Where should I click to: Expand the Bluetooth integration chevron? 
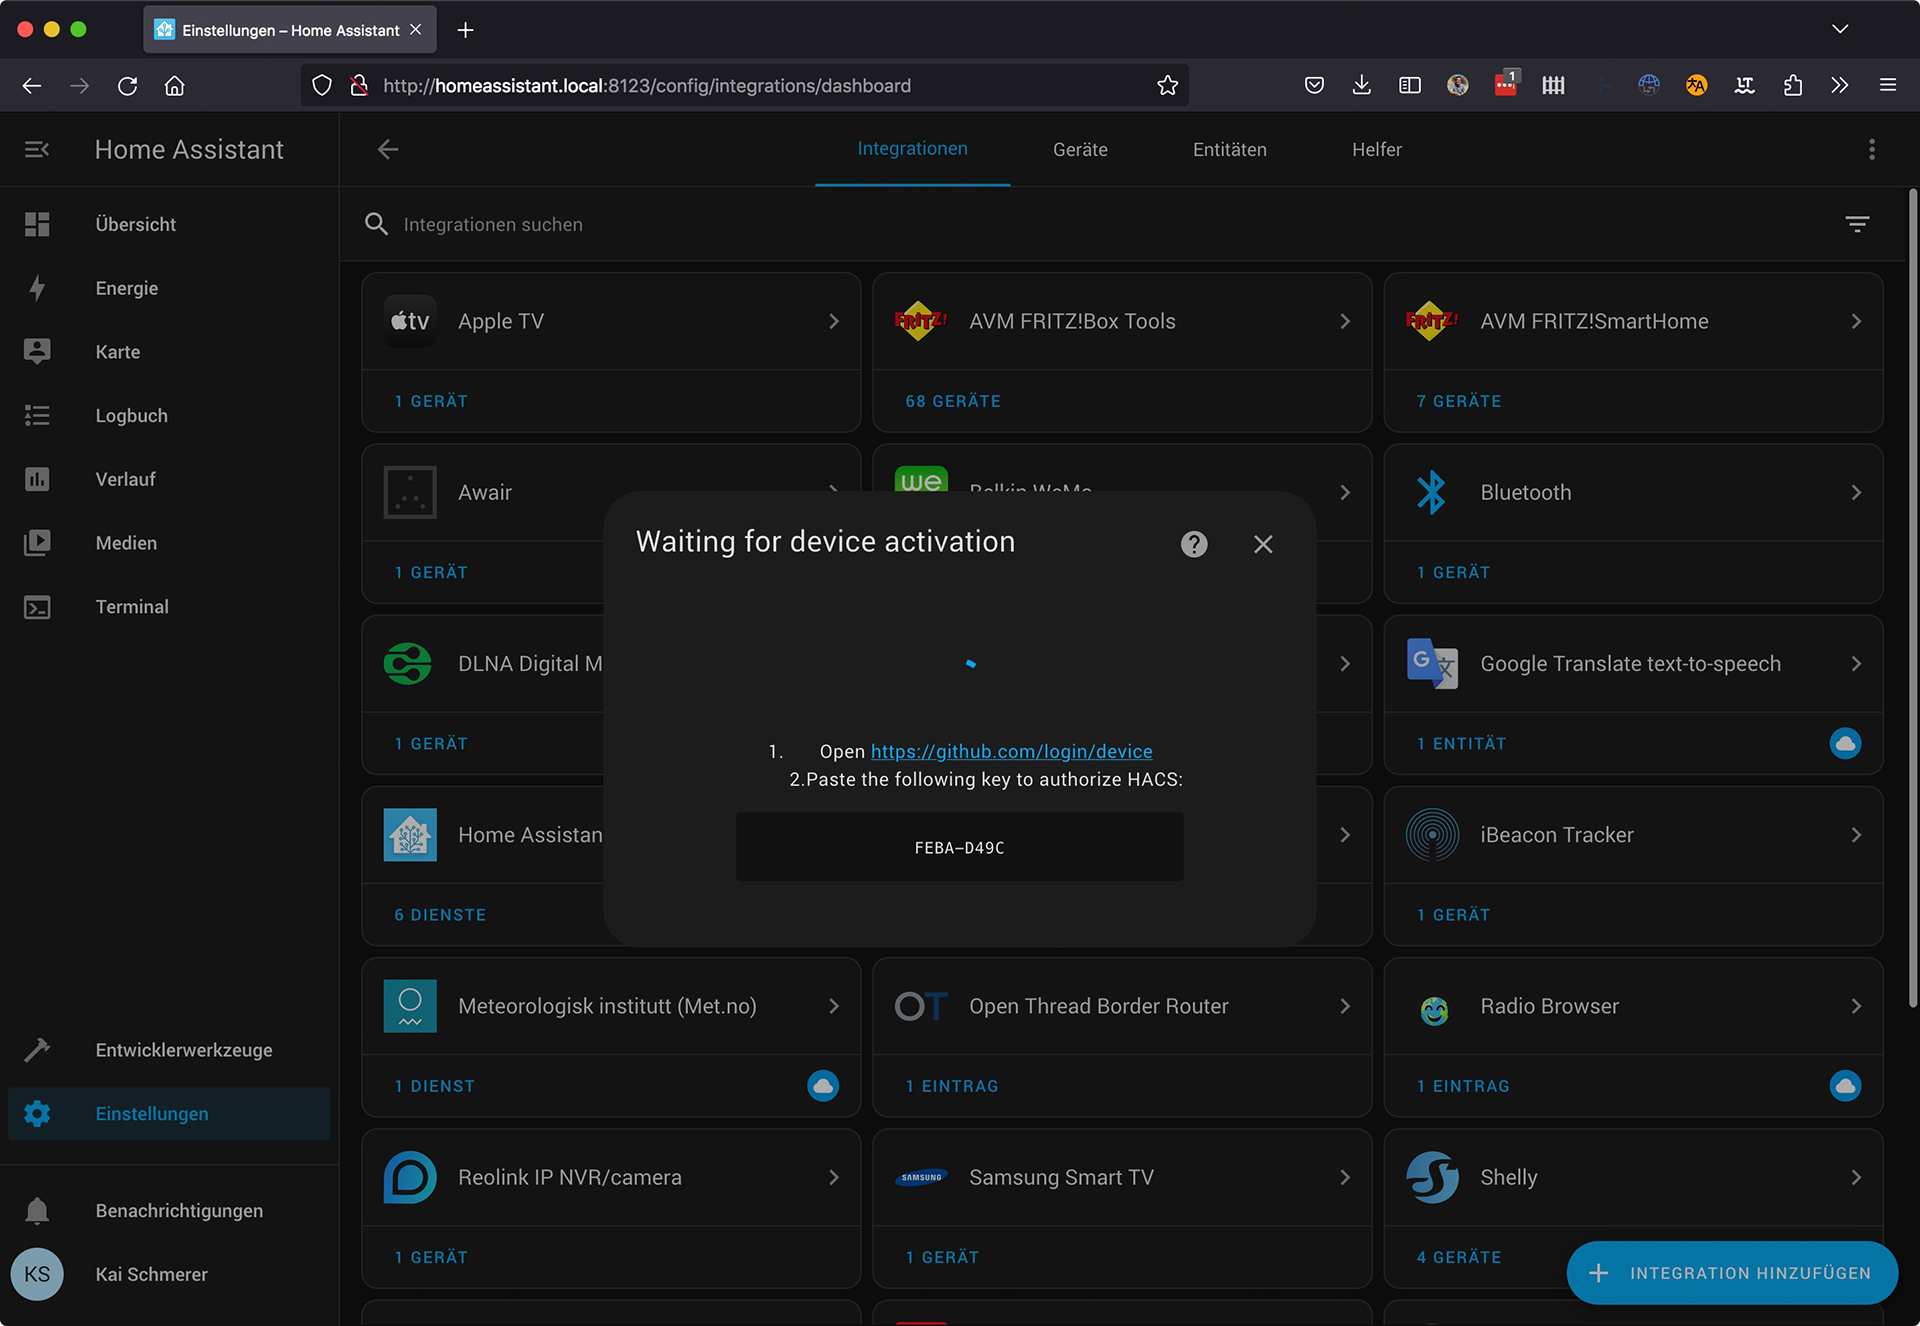pyautogui.click(x=1856, y=492)
